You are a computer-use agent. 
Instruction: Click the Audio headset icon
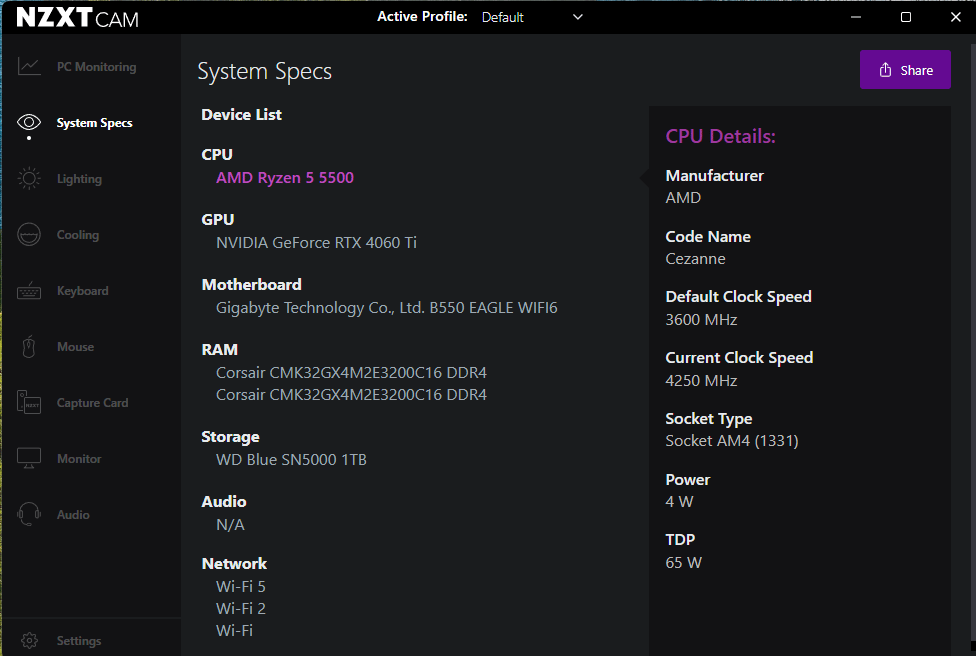29,515
